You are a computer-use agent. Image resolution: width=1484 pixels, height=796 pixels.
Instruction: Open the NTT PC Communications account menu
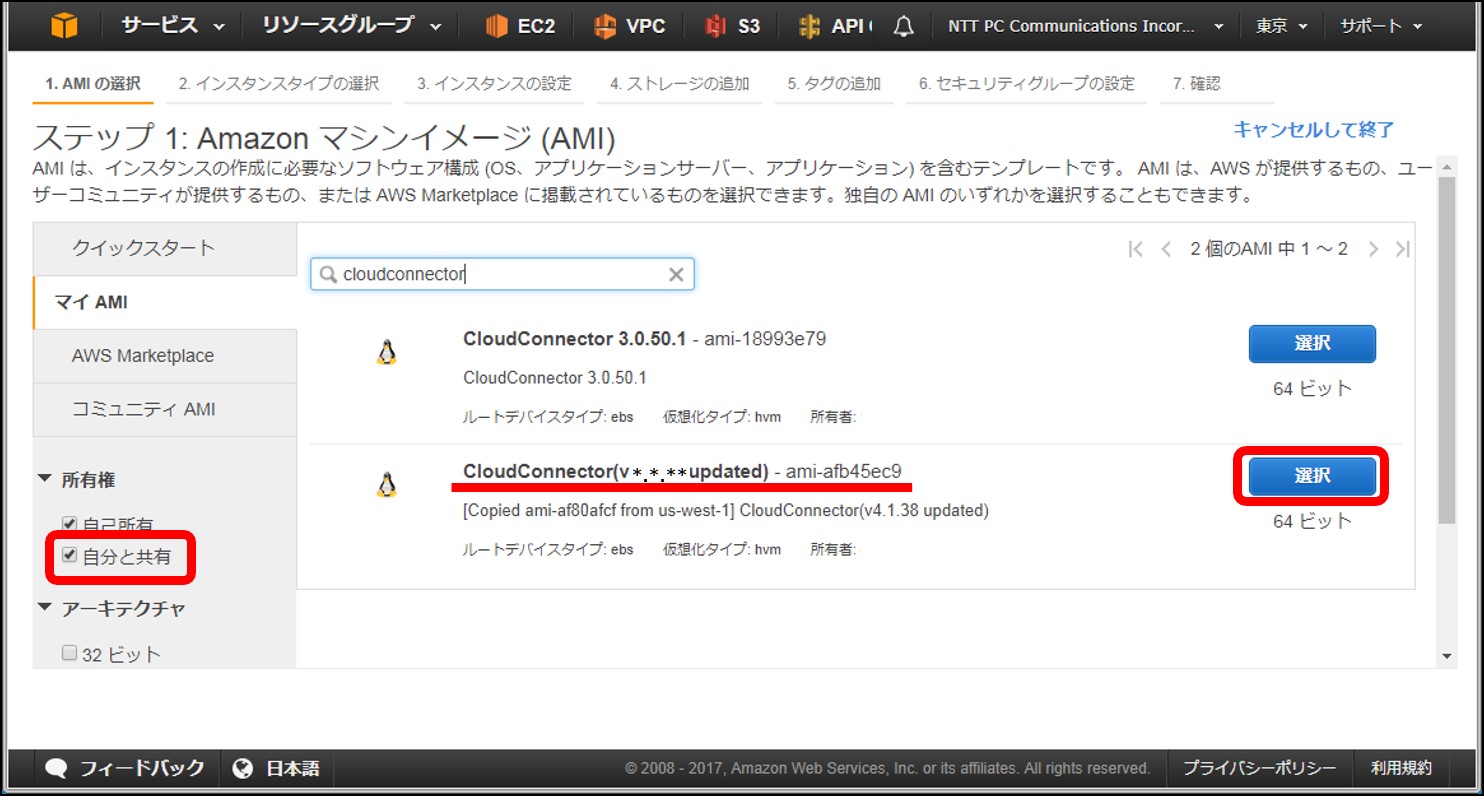(x=1086, y=26)
